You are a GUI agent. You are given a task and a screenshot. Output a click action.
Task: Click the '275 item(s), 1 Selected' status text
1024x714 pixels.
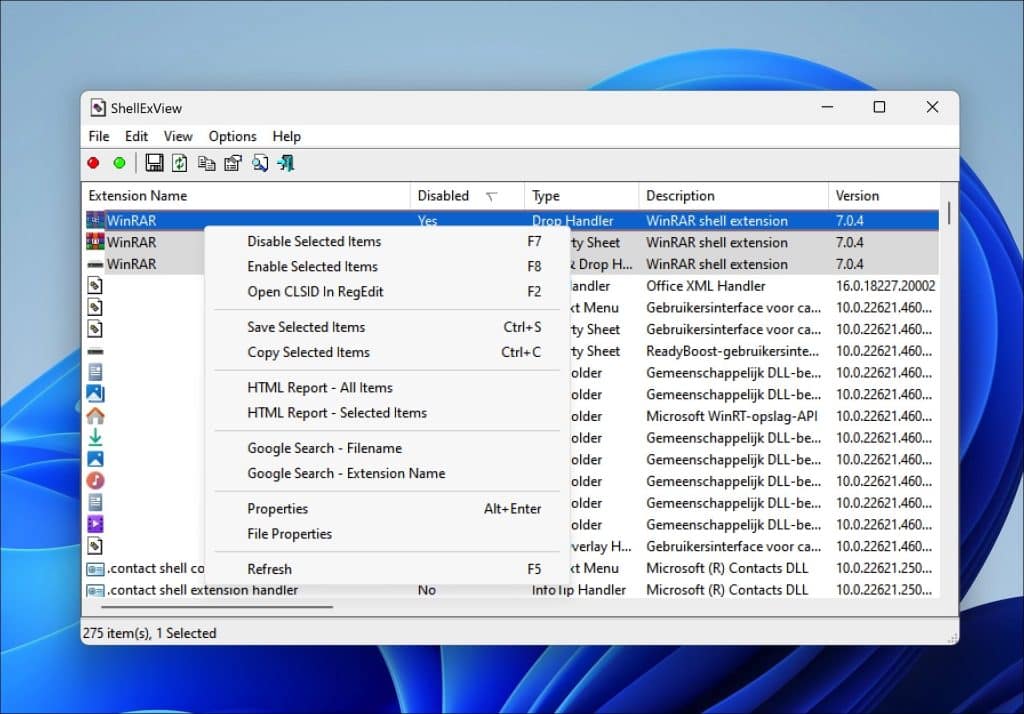click(150, 633)
